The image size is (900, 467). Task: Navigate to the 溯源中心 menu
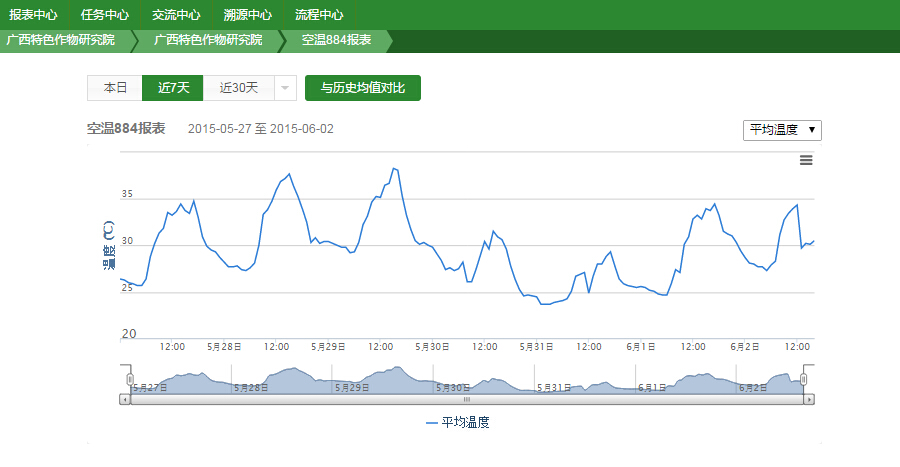247,15
